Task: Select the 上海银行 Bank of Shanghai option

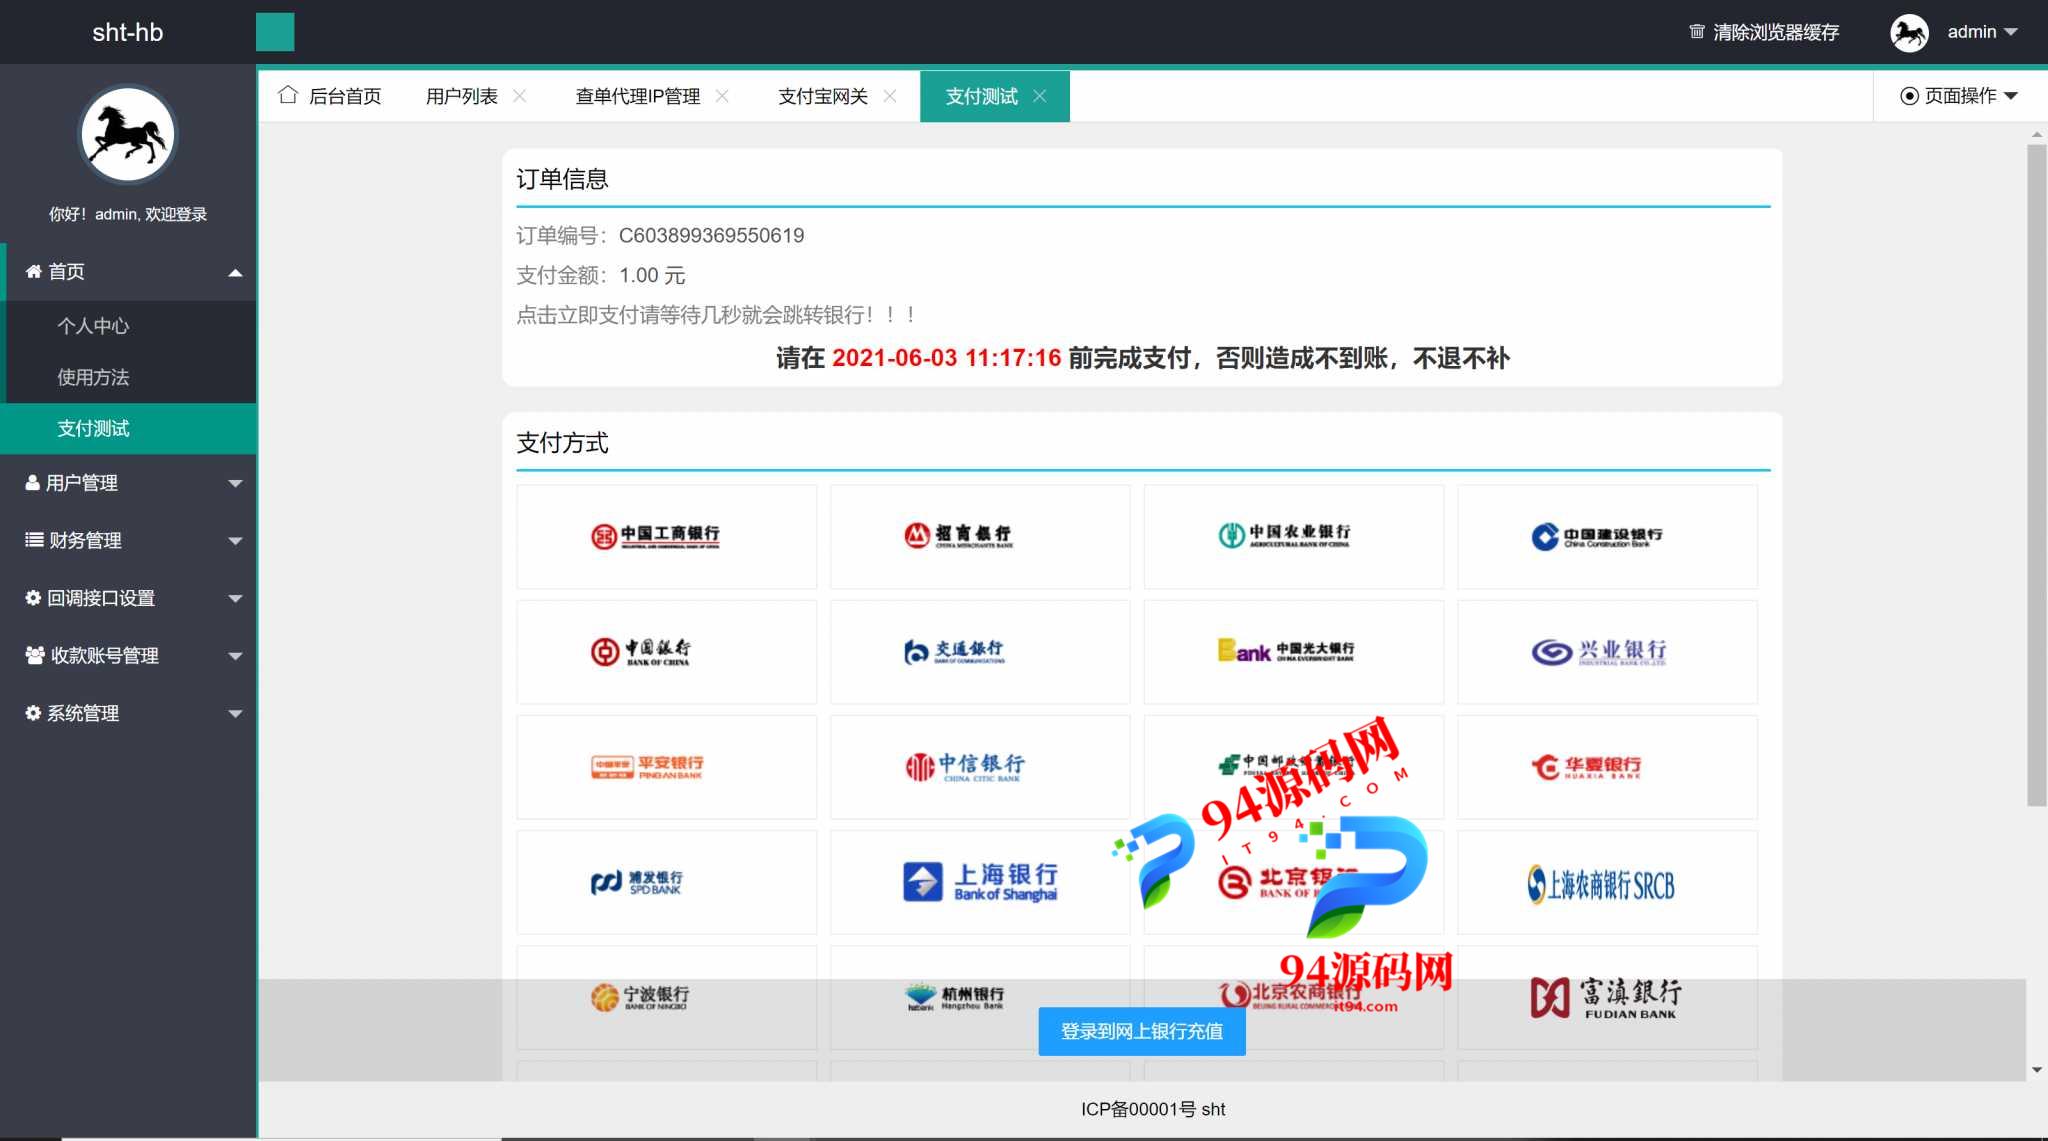Action: click(980, 882)
